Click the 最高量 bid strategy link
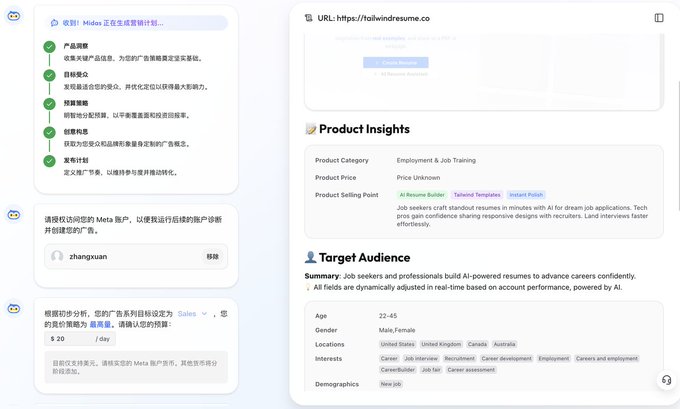The image size is (680, 409). [100, 325]
